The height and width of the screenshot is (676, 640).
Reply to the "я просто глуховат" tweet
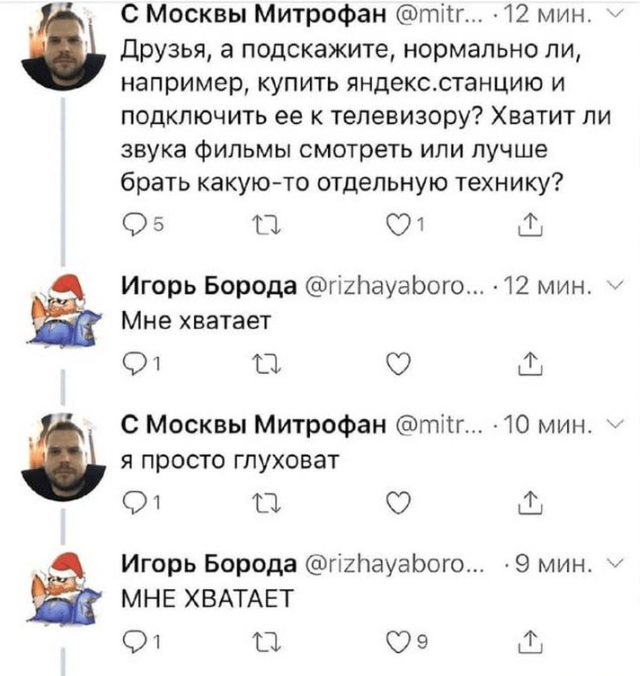(x=131, y=505)
